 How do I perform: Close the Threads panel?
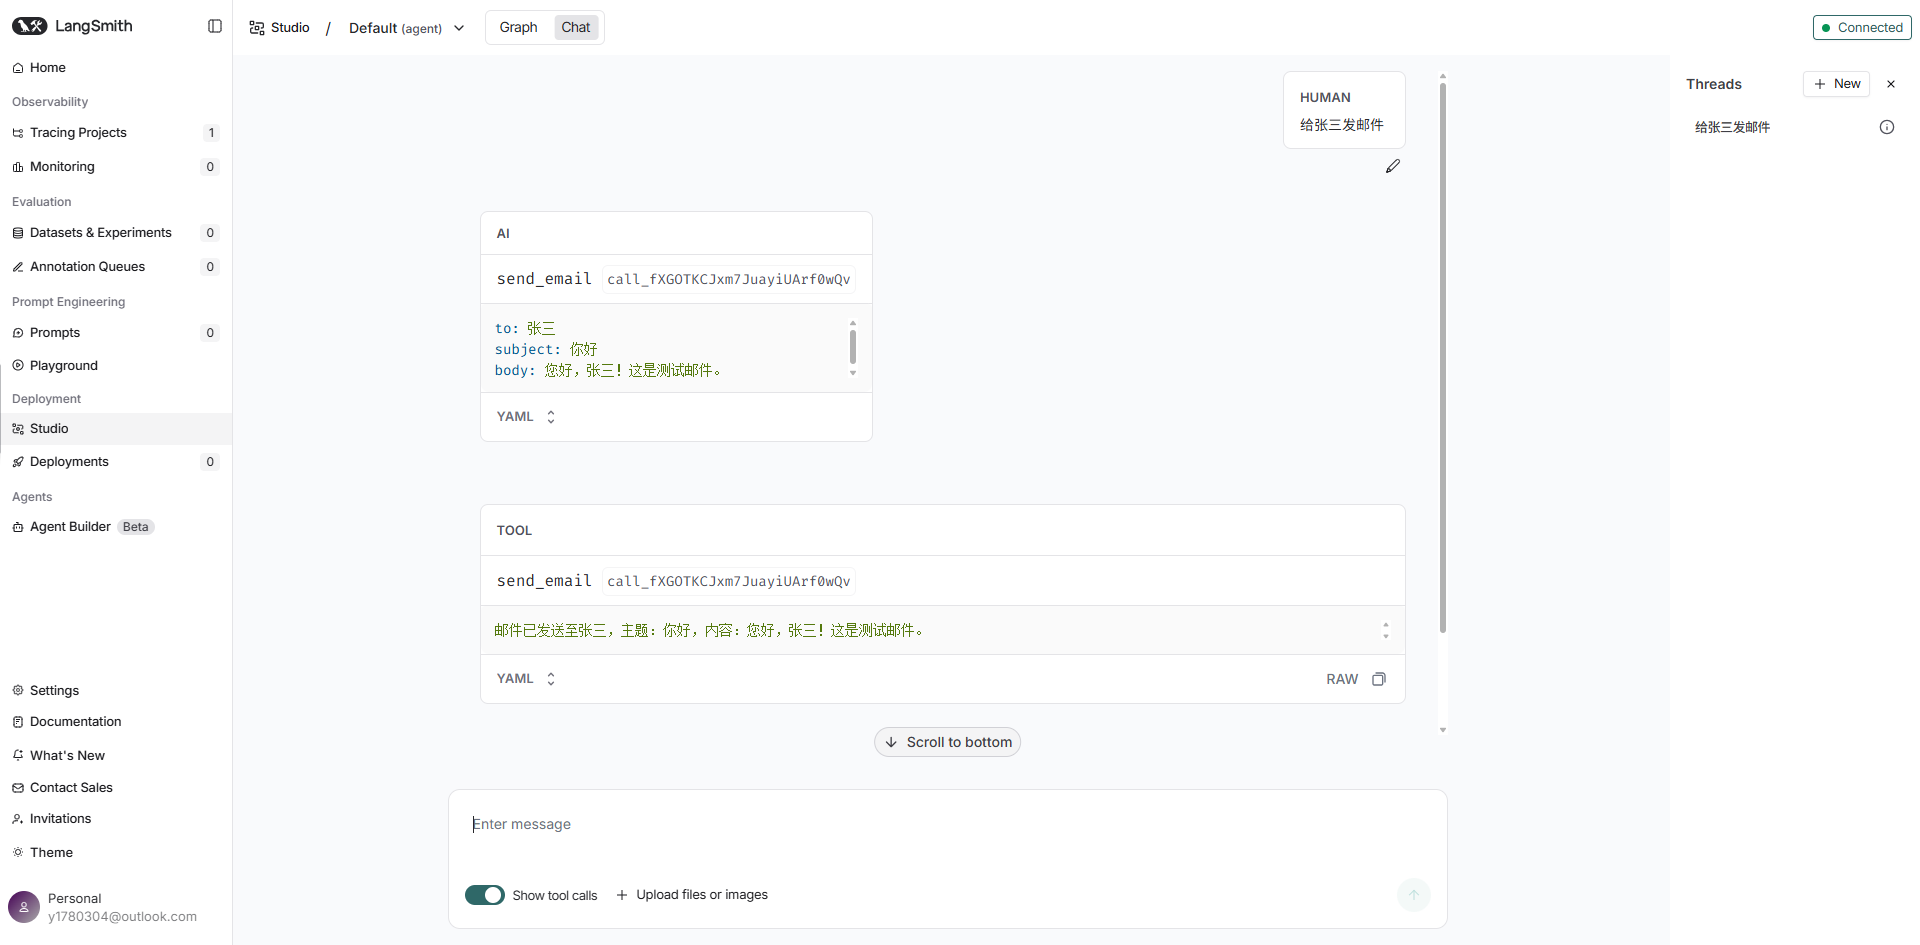1890,84
